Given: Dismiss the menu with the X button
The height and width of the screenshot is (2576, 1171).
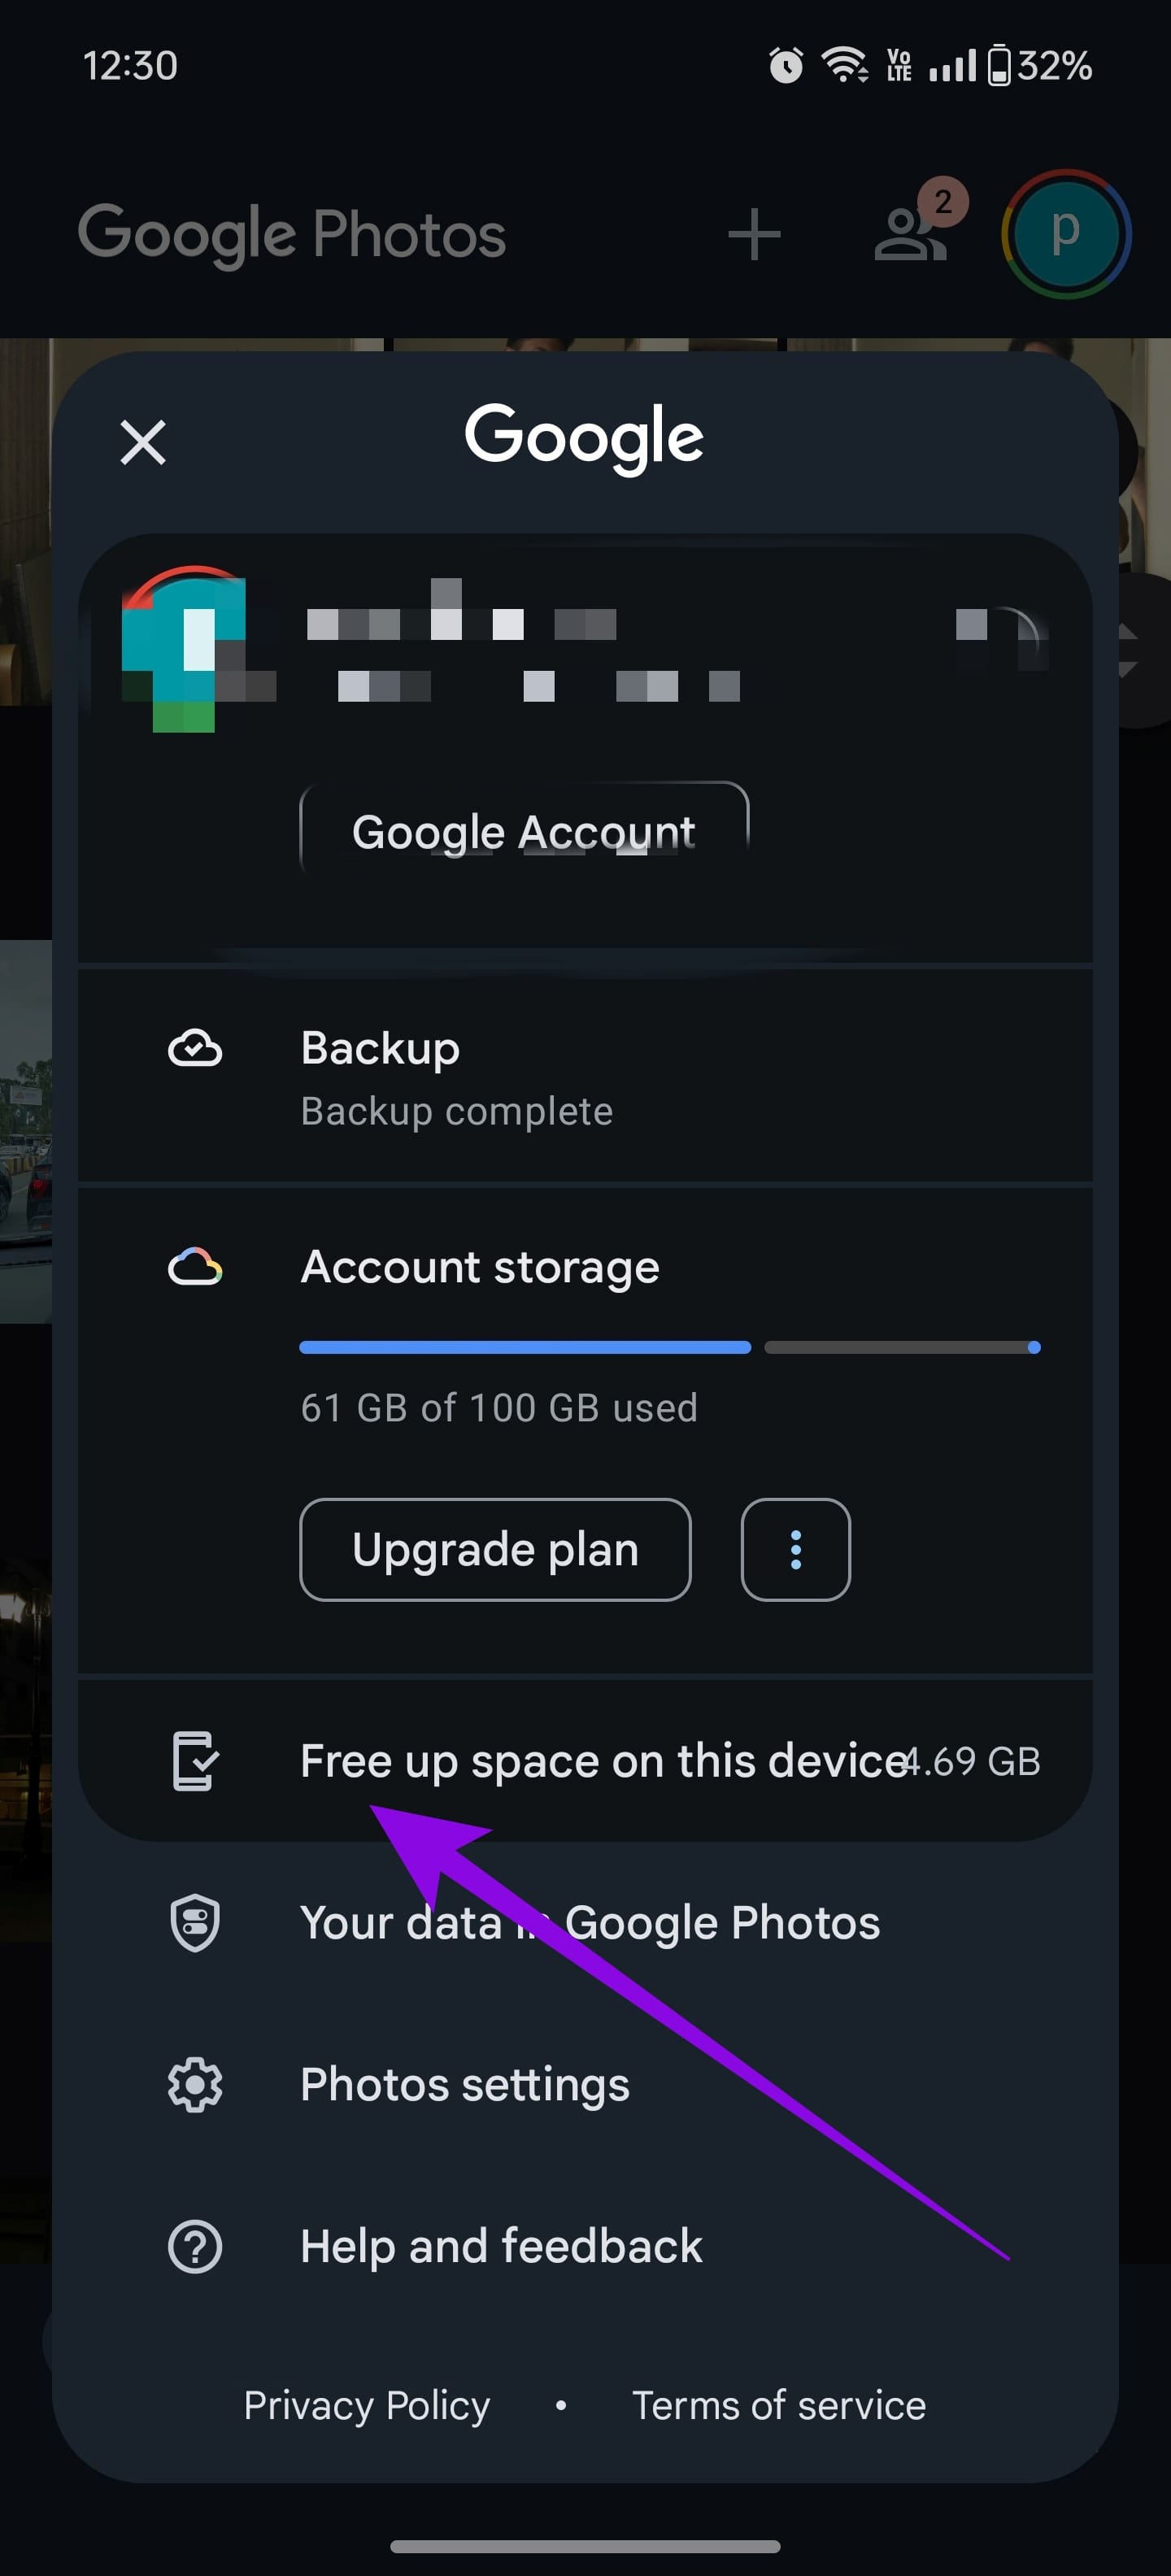Looking at the screenshot, I should tap(142, 441).
